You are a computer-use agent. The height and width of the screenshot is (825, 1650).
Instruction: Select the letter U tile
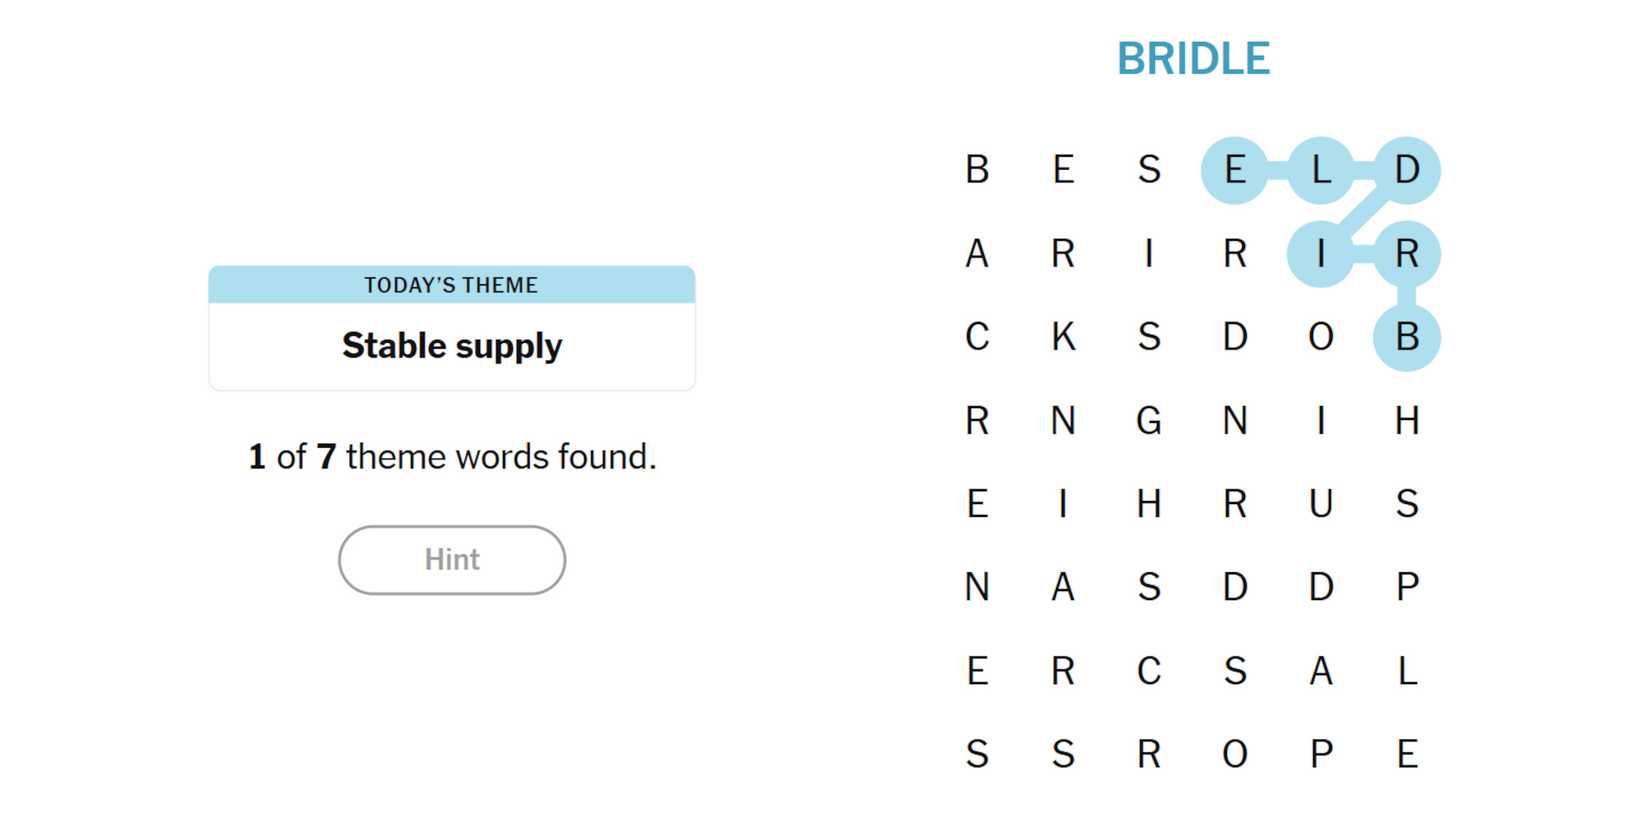[x=1321, y=504]
